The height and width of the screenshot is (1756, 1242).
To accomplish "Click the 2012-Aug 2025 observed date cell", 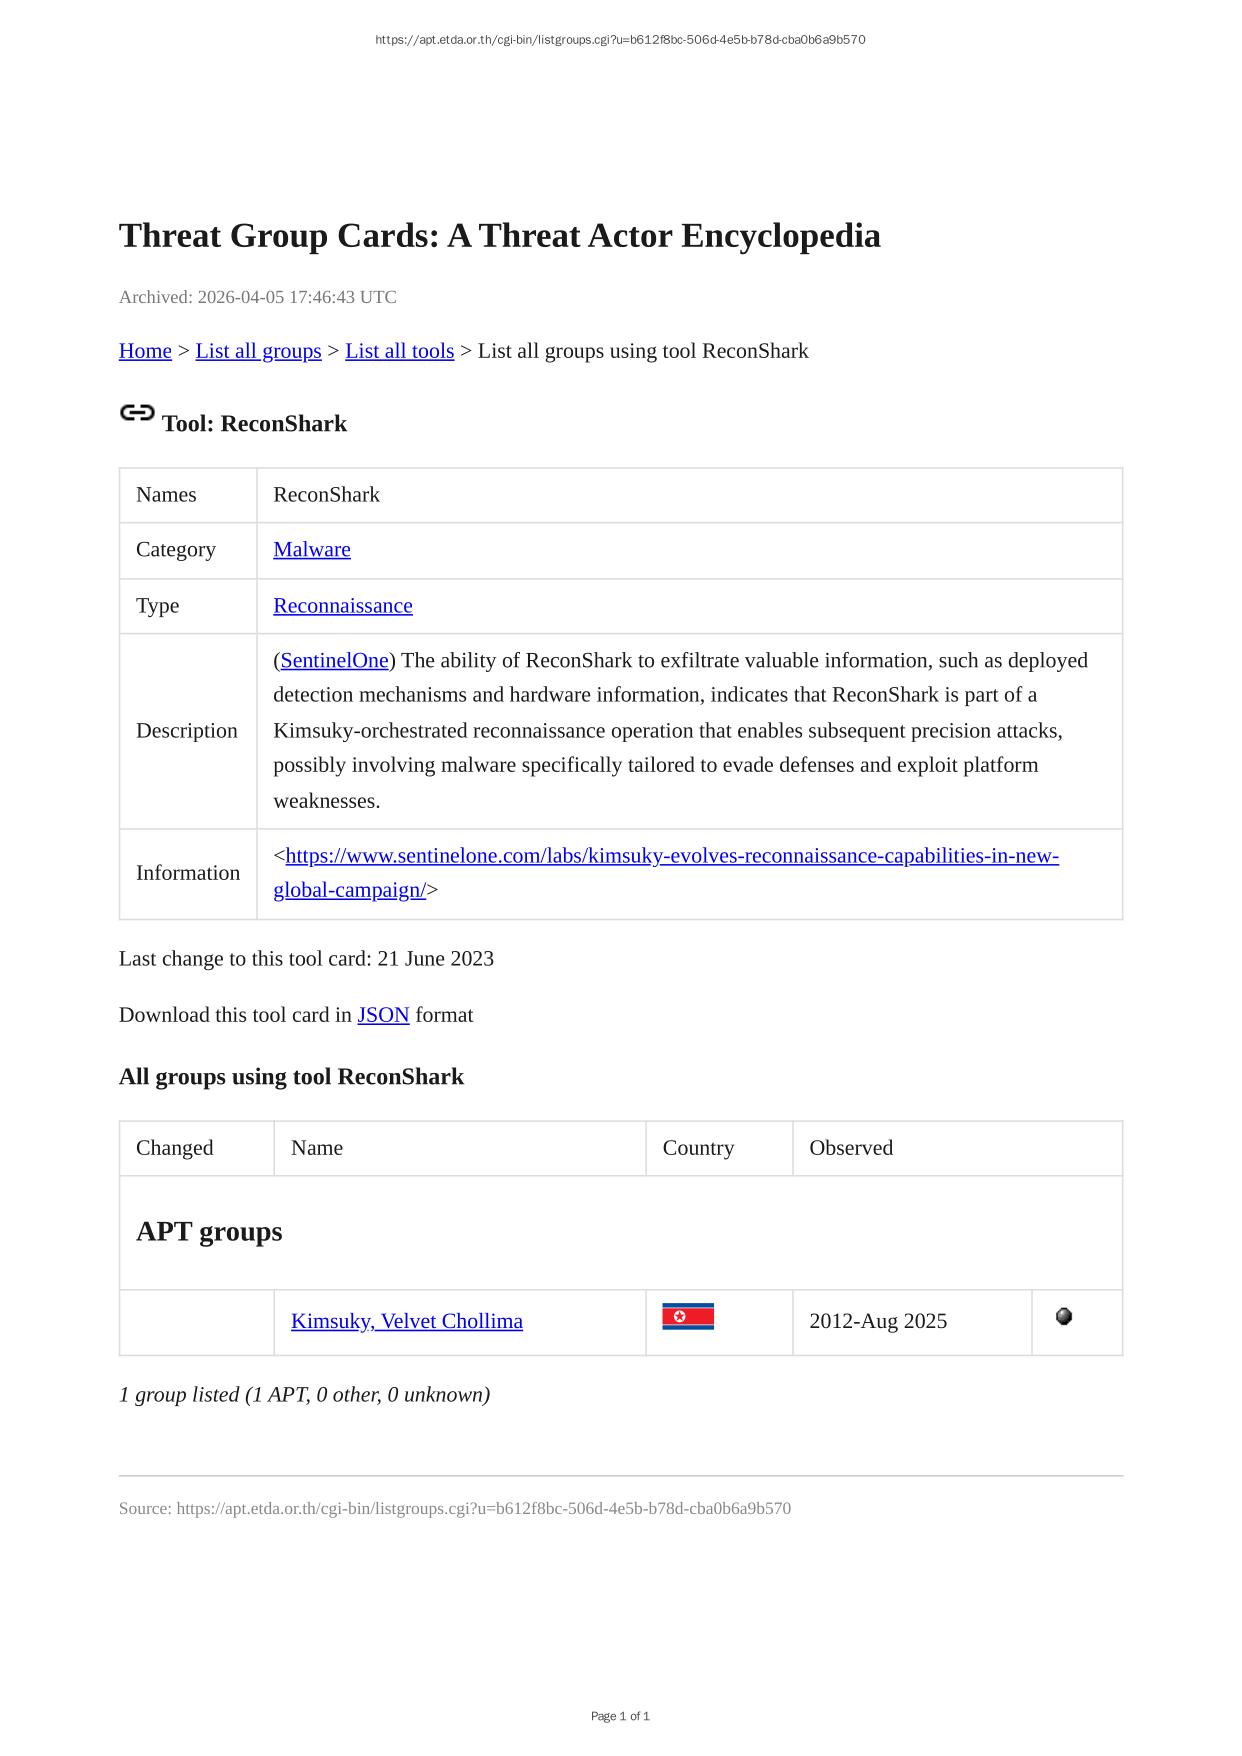I will [878, 1321].
